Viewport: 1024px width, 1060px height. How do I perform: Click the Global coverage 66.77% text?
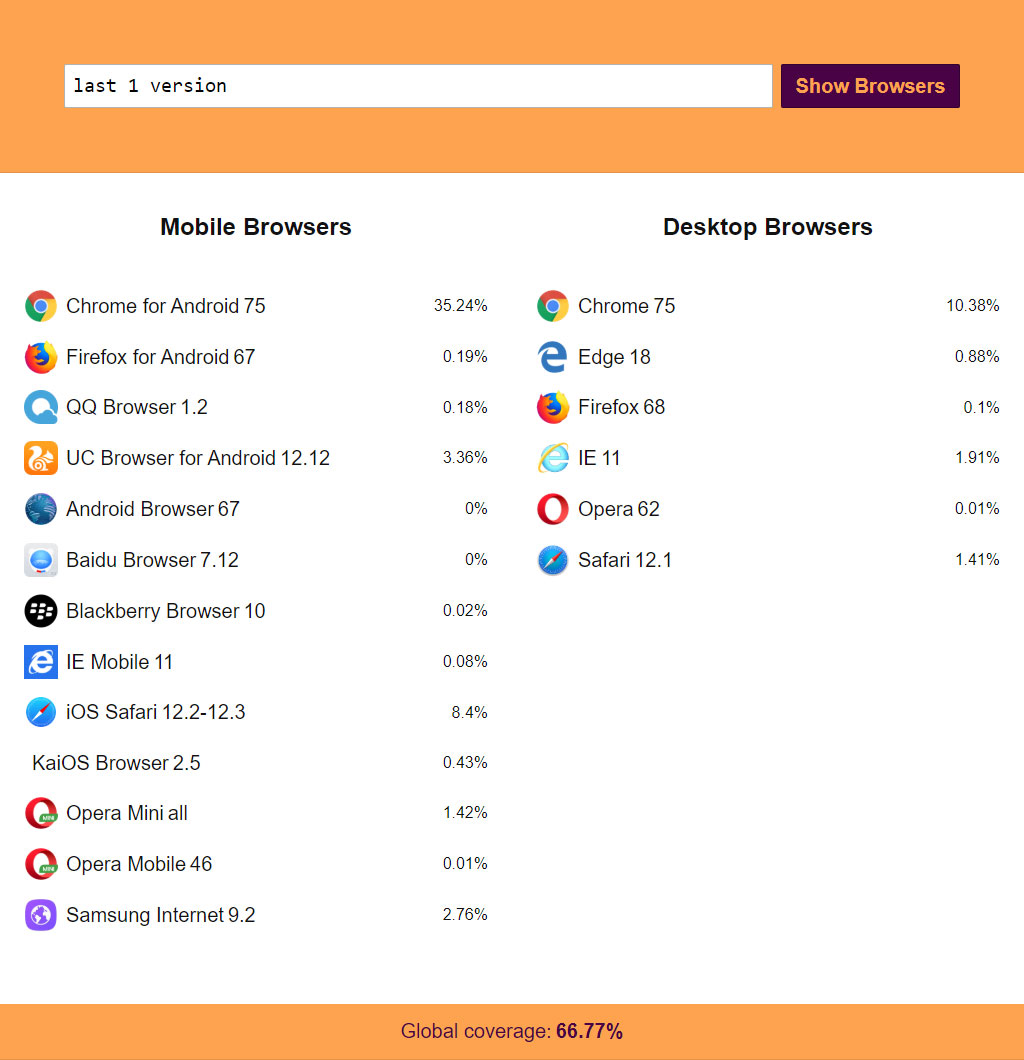point(512,1032)
